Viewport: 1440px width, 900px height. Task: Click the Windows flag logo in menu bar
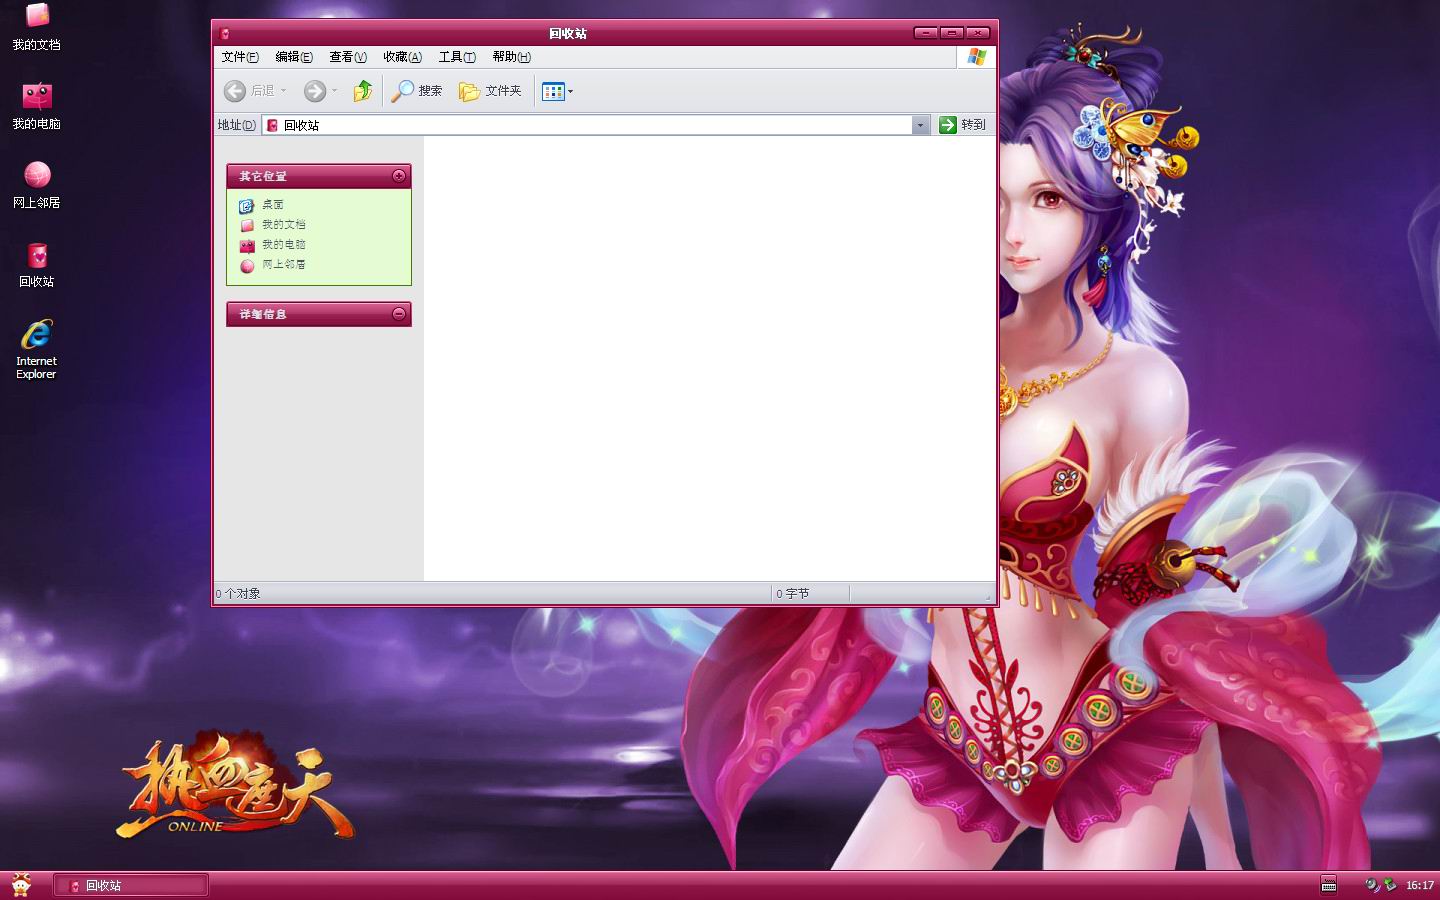[977, 57]
